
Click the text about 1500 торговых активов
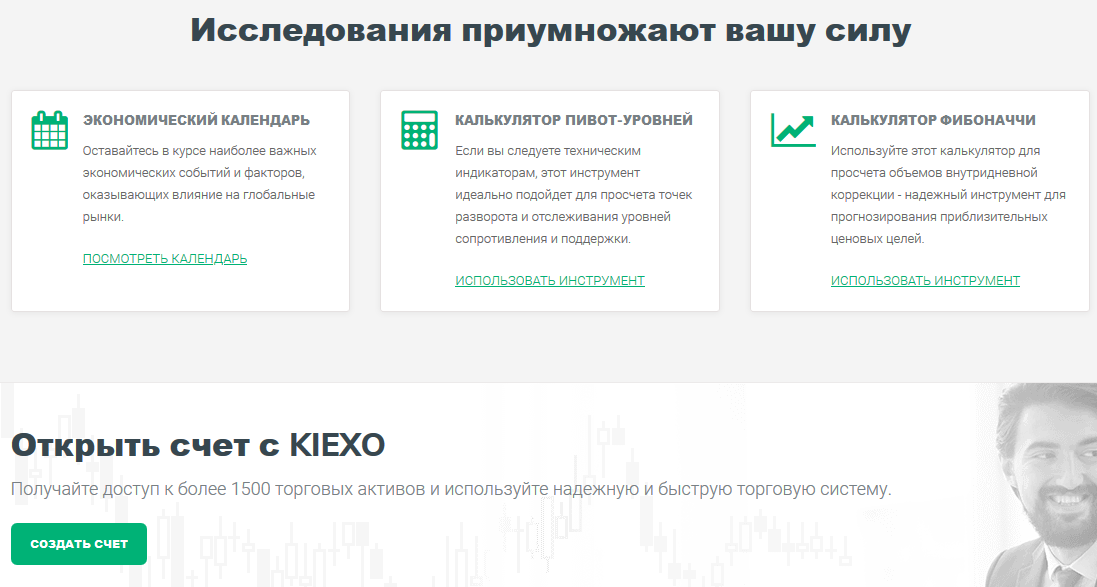(x=451, y=488)
